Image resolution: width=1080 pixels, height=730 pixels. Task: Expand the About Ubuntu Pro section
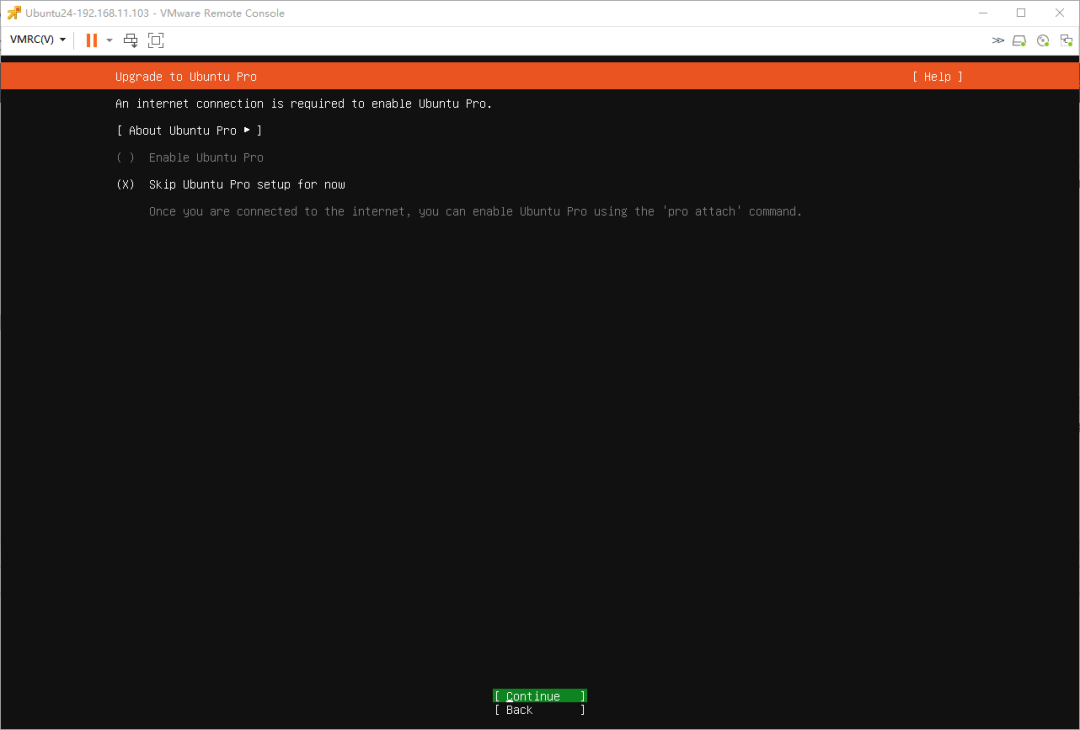pyautogui.click(x=189, y=130)
